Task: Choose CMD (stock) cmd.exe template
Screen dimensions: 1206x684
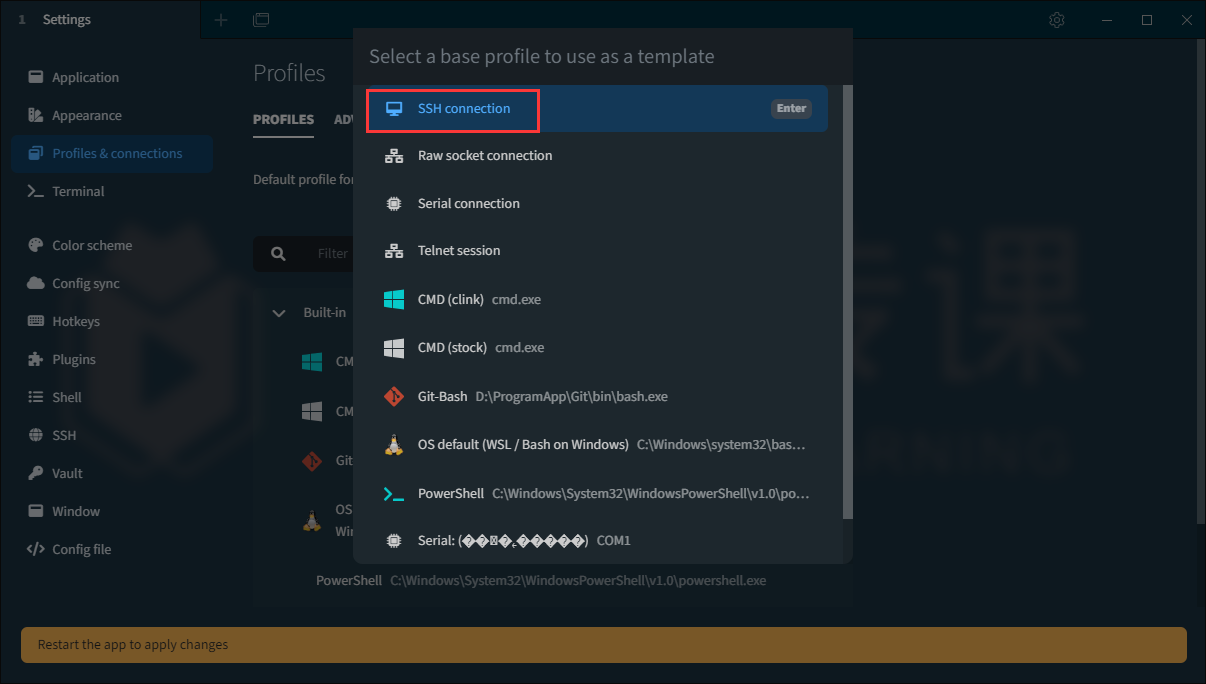Action: click(597, 347)
